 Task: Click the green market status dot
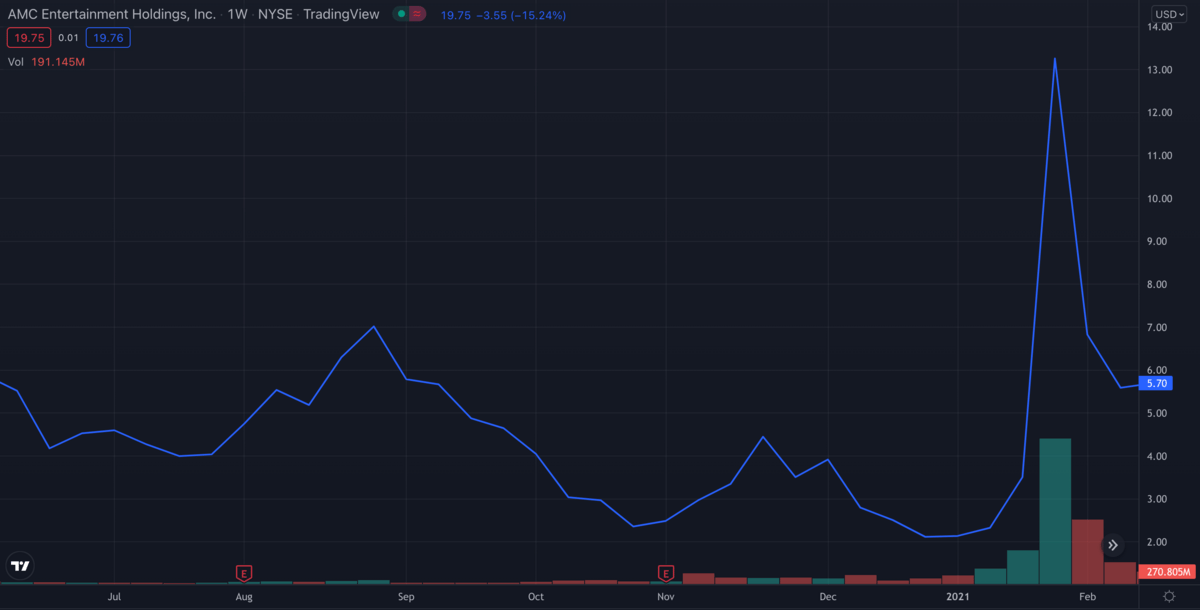click(x=401, y=14)
